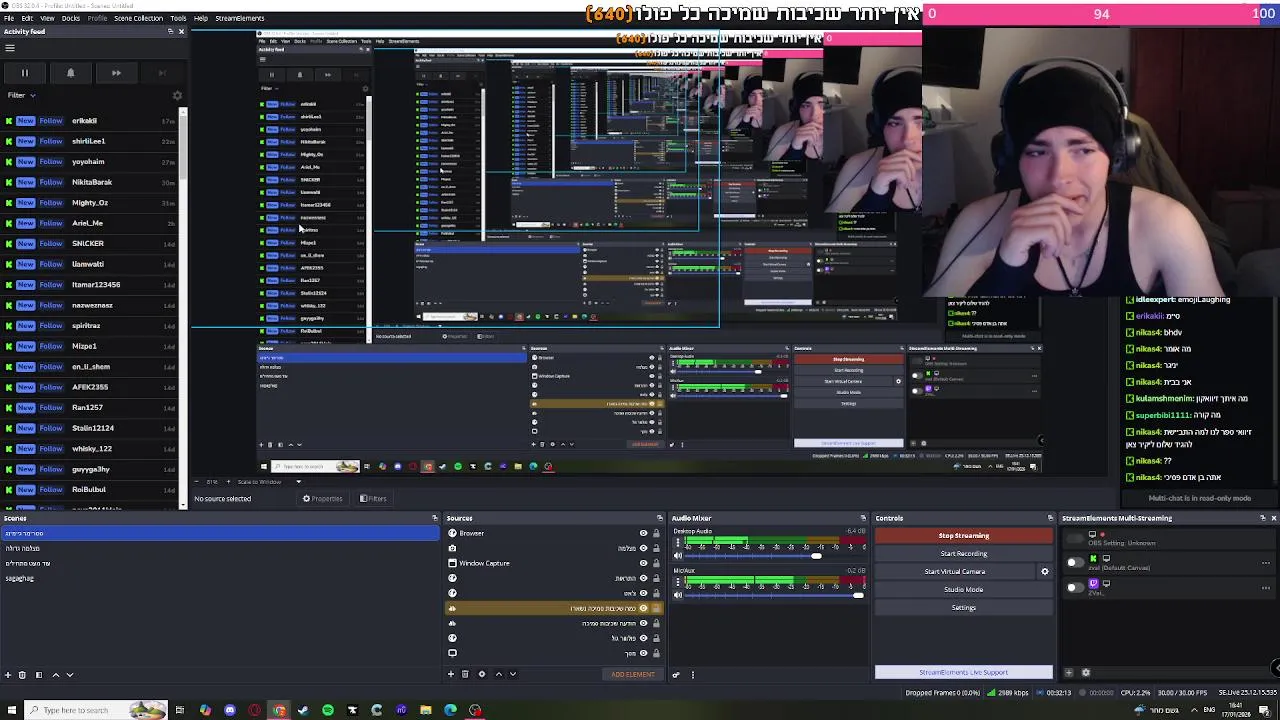Mute Mic/Aux speaker icon
Viewport: 1280px width, 720px height.
(x=678, y=595)
